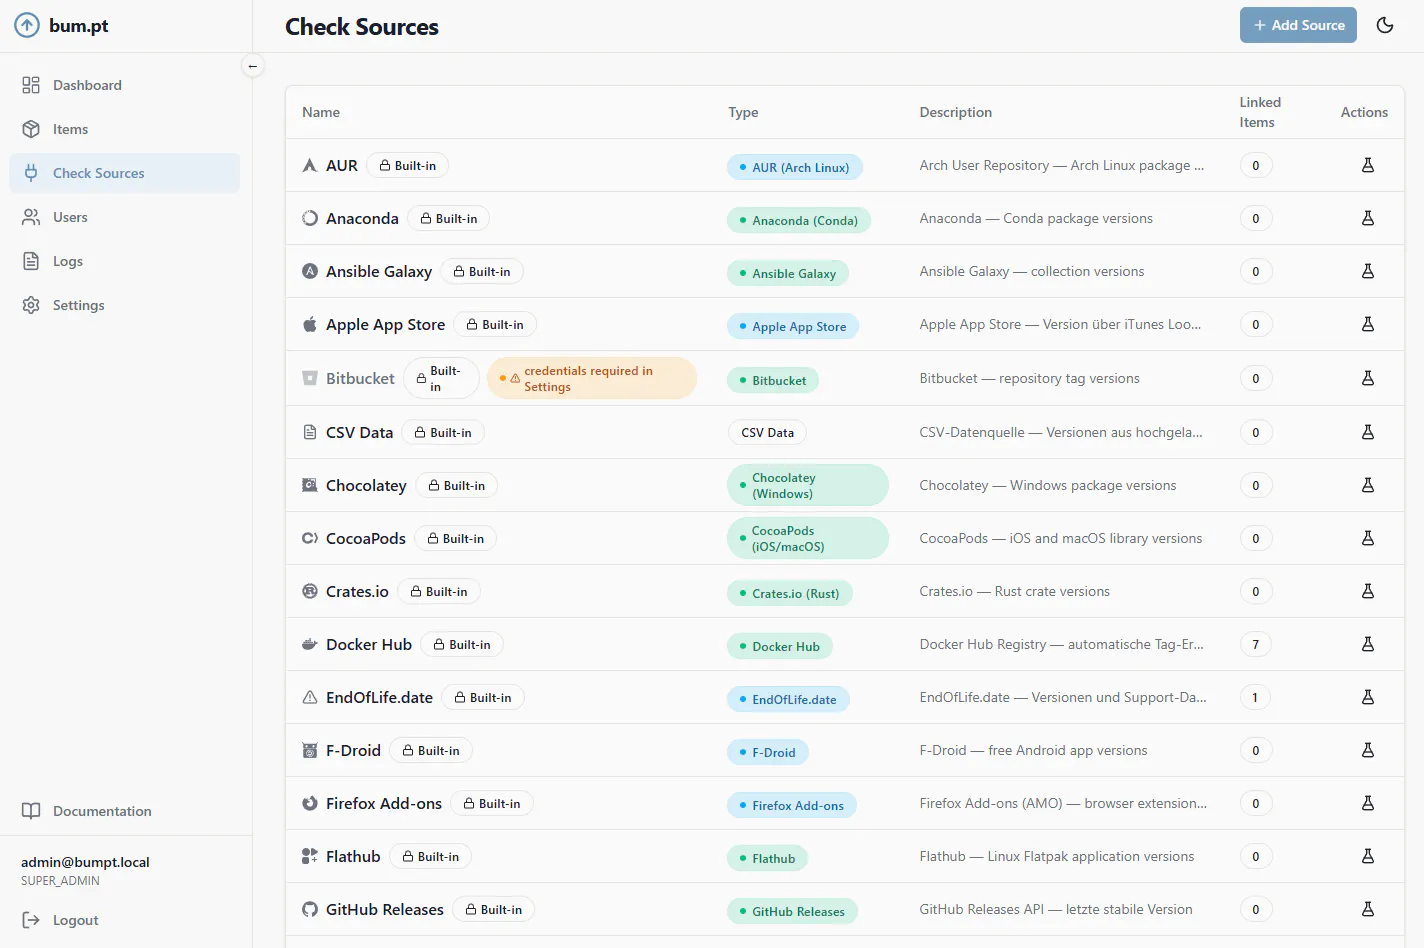Click the Built-in badge next to CocoaPods
The height and width of the screenshot is (948, 1424).
[456, 538]
